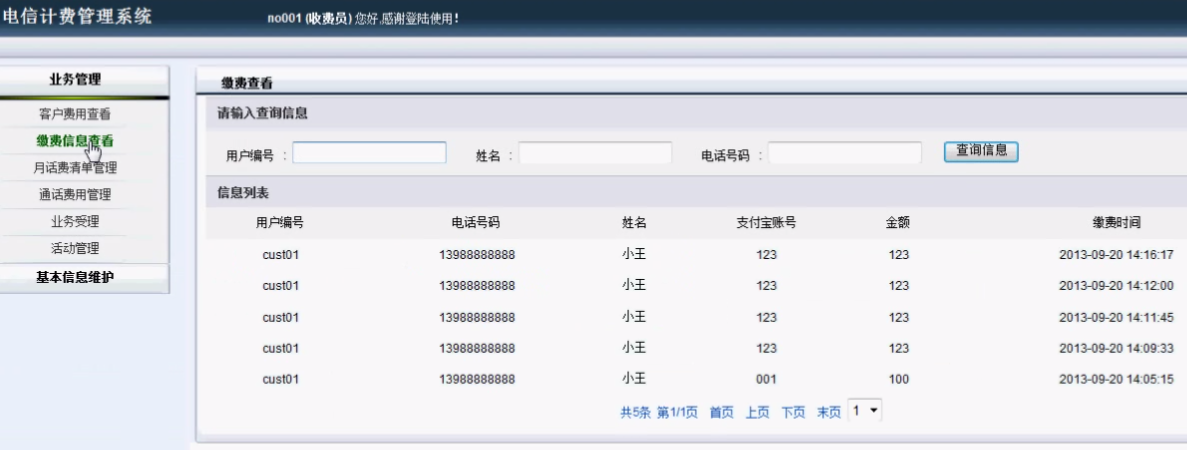This screenshot has height=450, width=1187.
Task: Open 业务受理 in the sidebar
Action: click(x=74, y=222)
